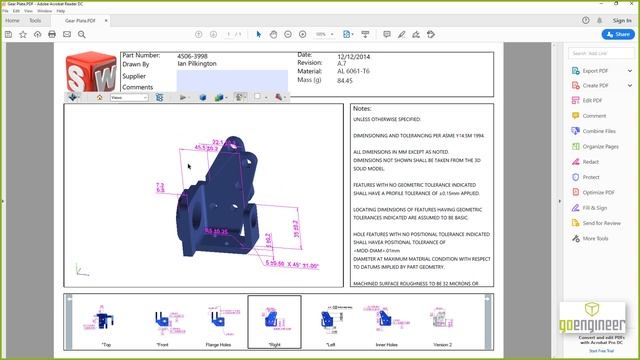The image size is (640, 360).
Task: Open the File menu
Action: 5,11
